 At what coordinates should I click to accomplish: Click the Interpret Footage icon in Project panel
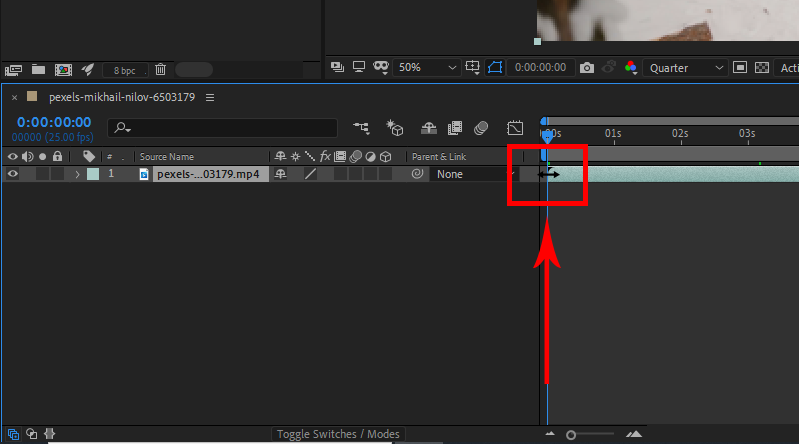14,70
